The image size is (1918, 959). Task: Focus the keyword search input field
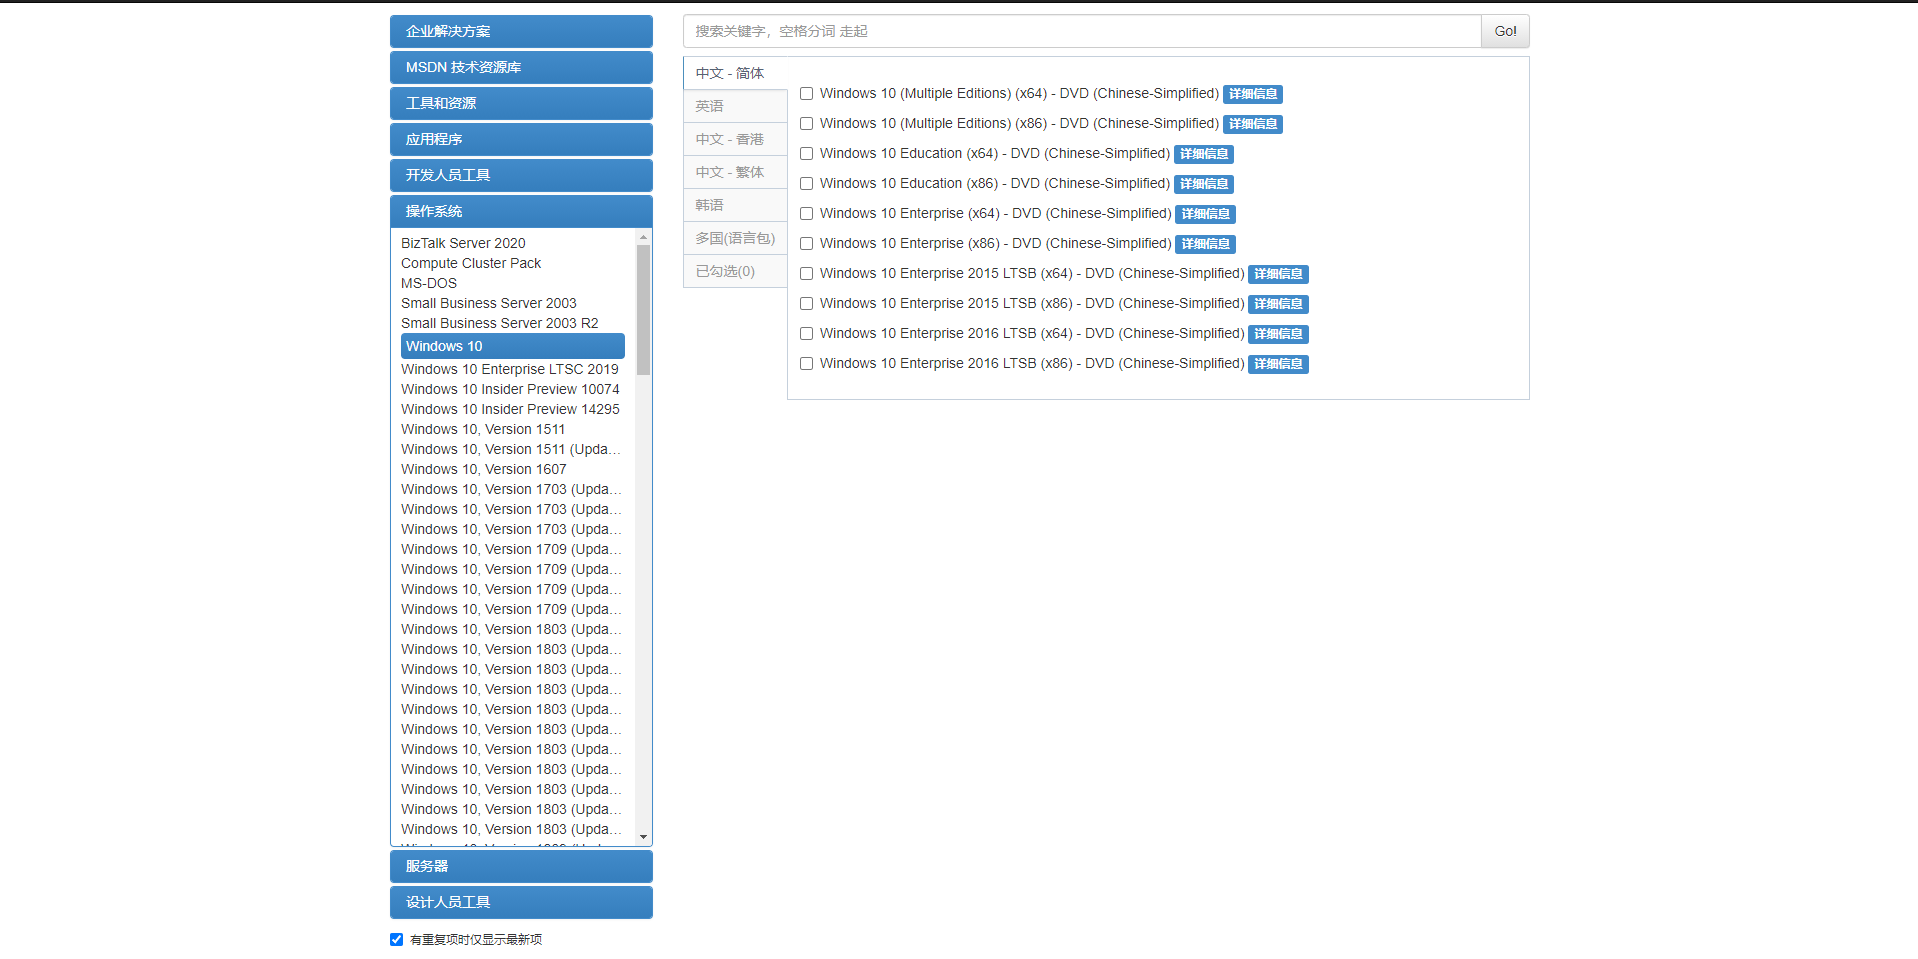pyautogui.click(x=1082, y=31)
